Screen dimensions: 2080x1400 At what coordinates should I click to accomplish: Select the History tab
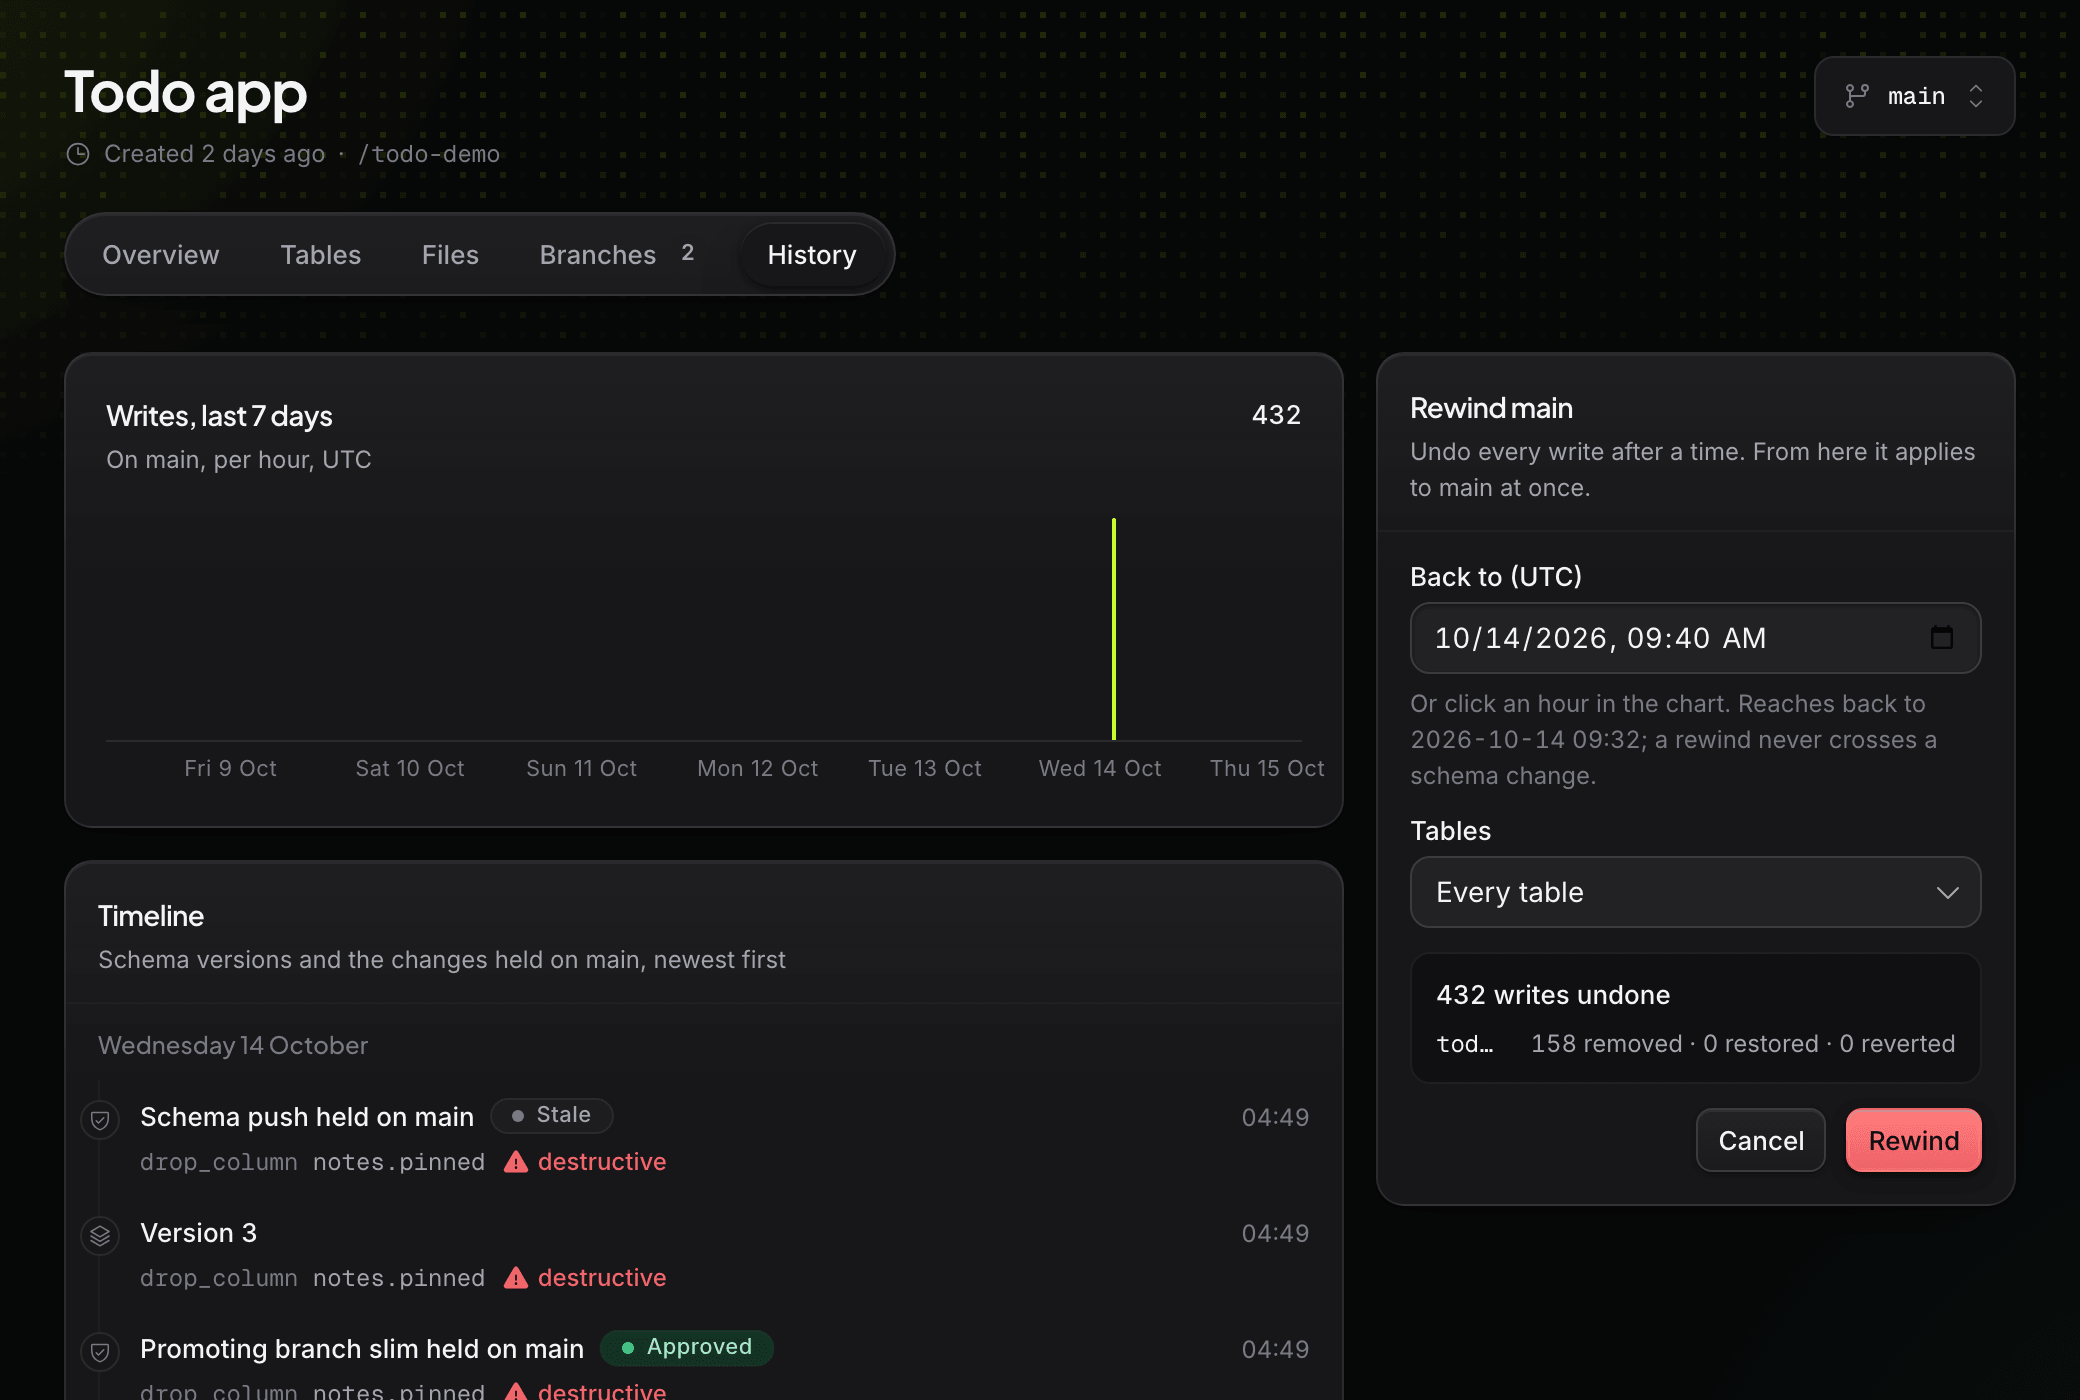[x=812, y=255]
